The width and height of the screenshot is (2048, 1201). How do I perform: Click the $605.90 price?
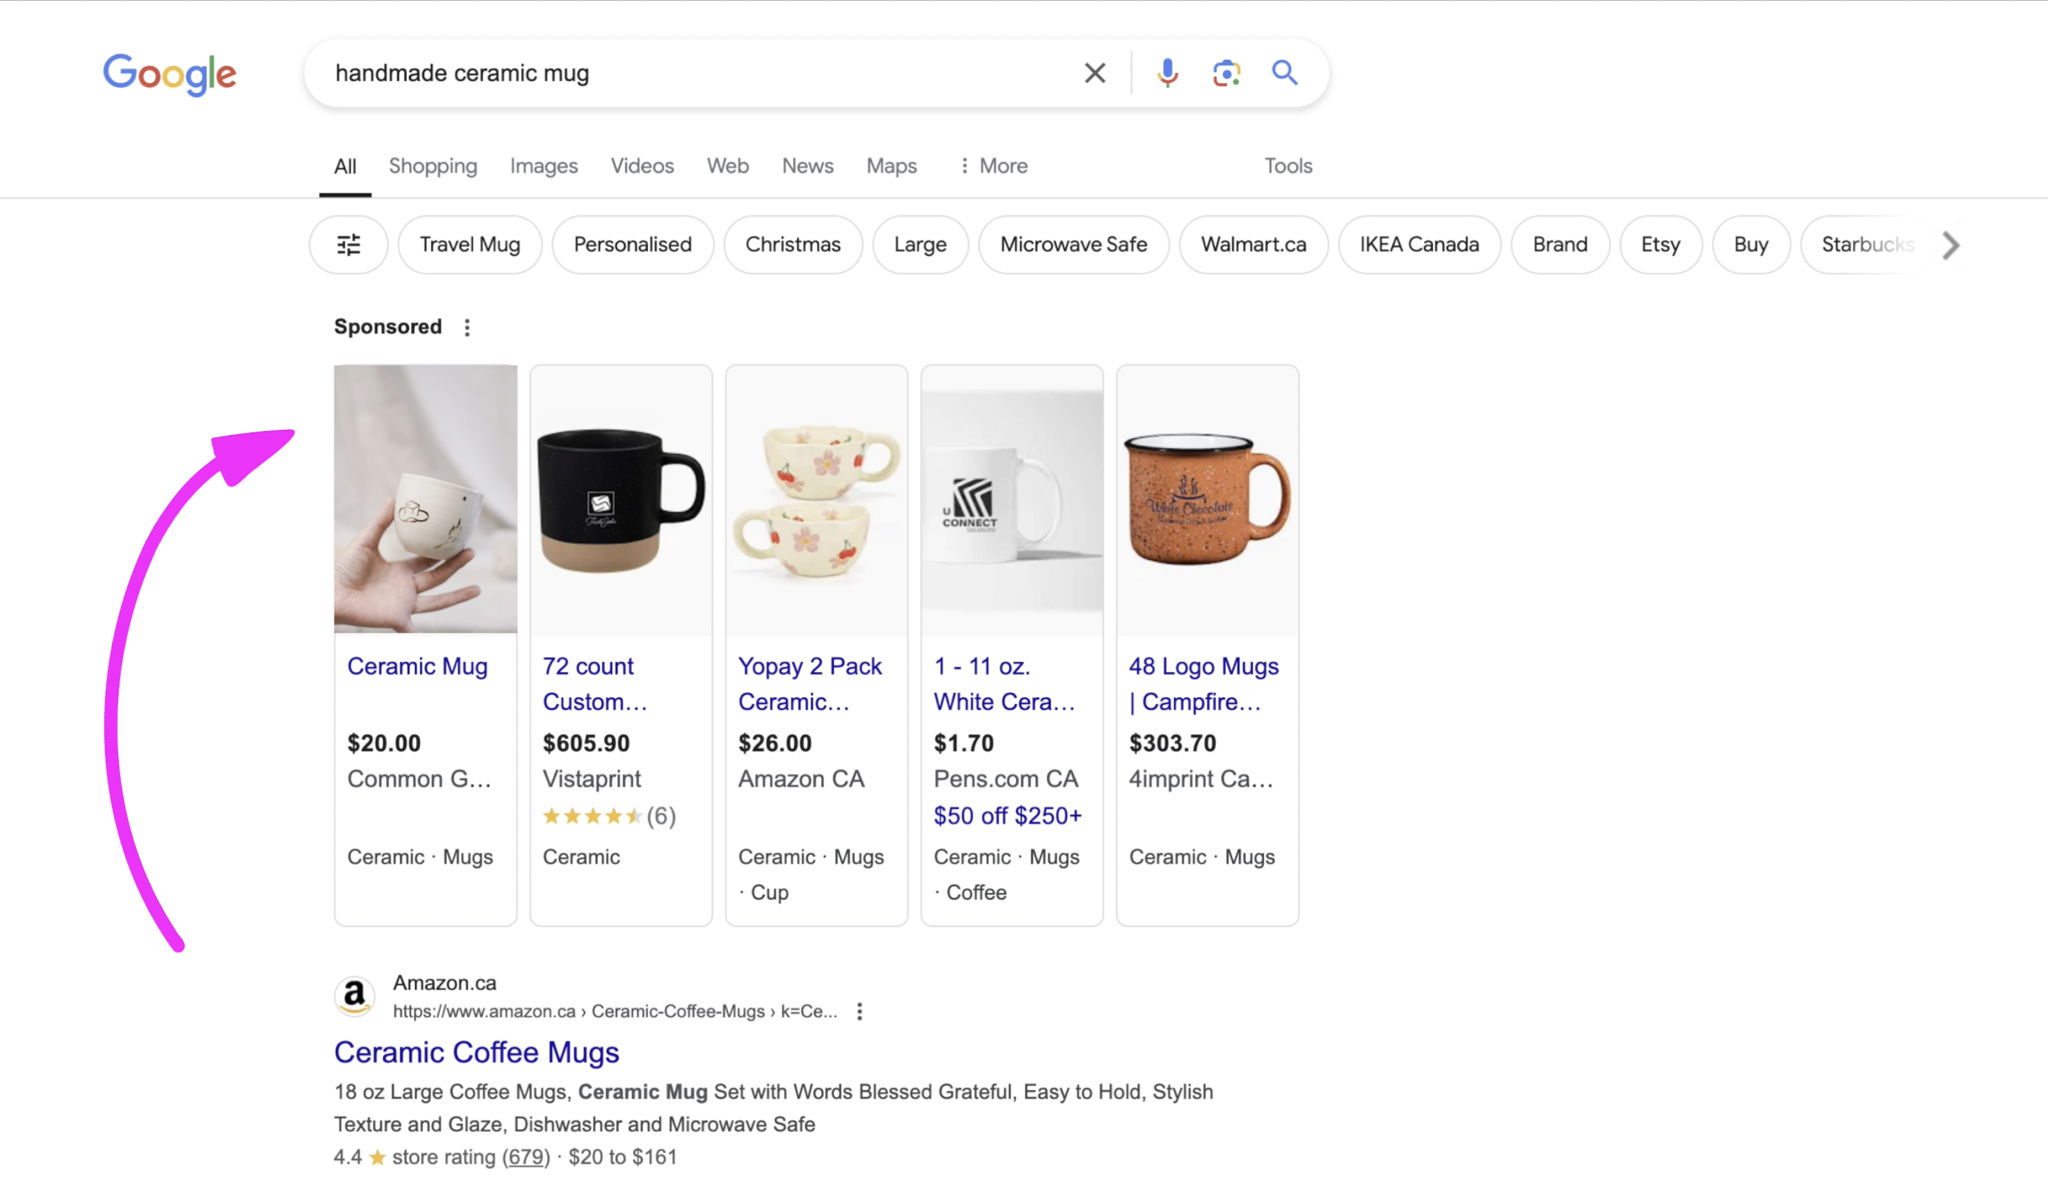tap(586, 743)
